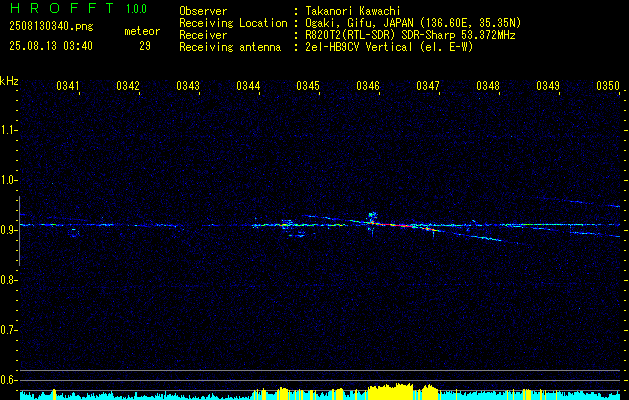Viewport: 629px width, 400px height.
Task: Click the Receiving antenna field label
Action: 230,47
